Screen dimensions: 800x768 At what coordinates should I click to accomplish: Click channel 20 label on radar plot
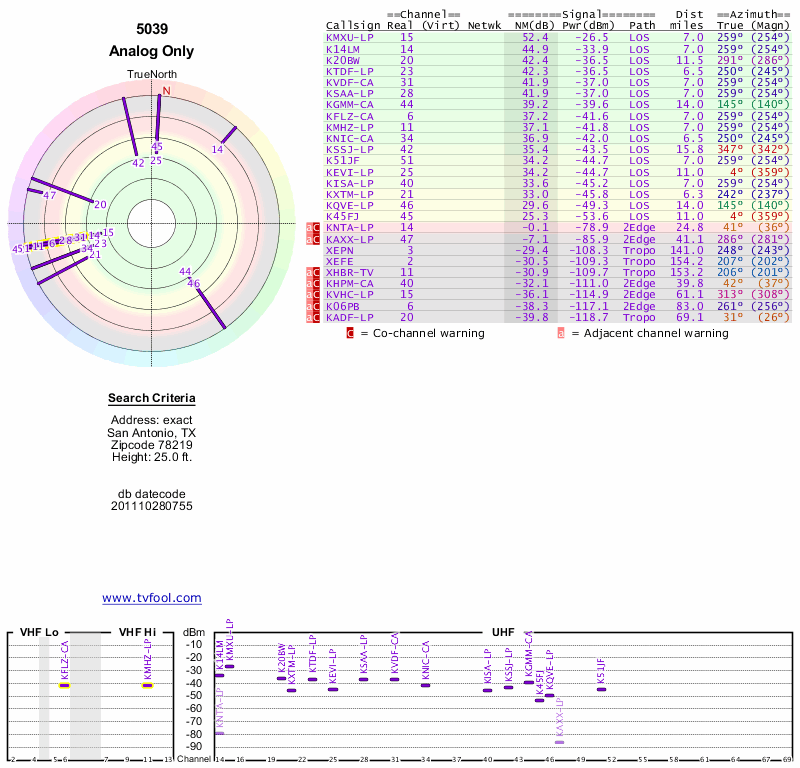click(x=99, y=204)
